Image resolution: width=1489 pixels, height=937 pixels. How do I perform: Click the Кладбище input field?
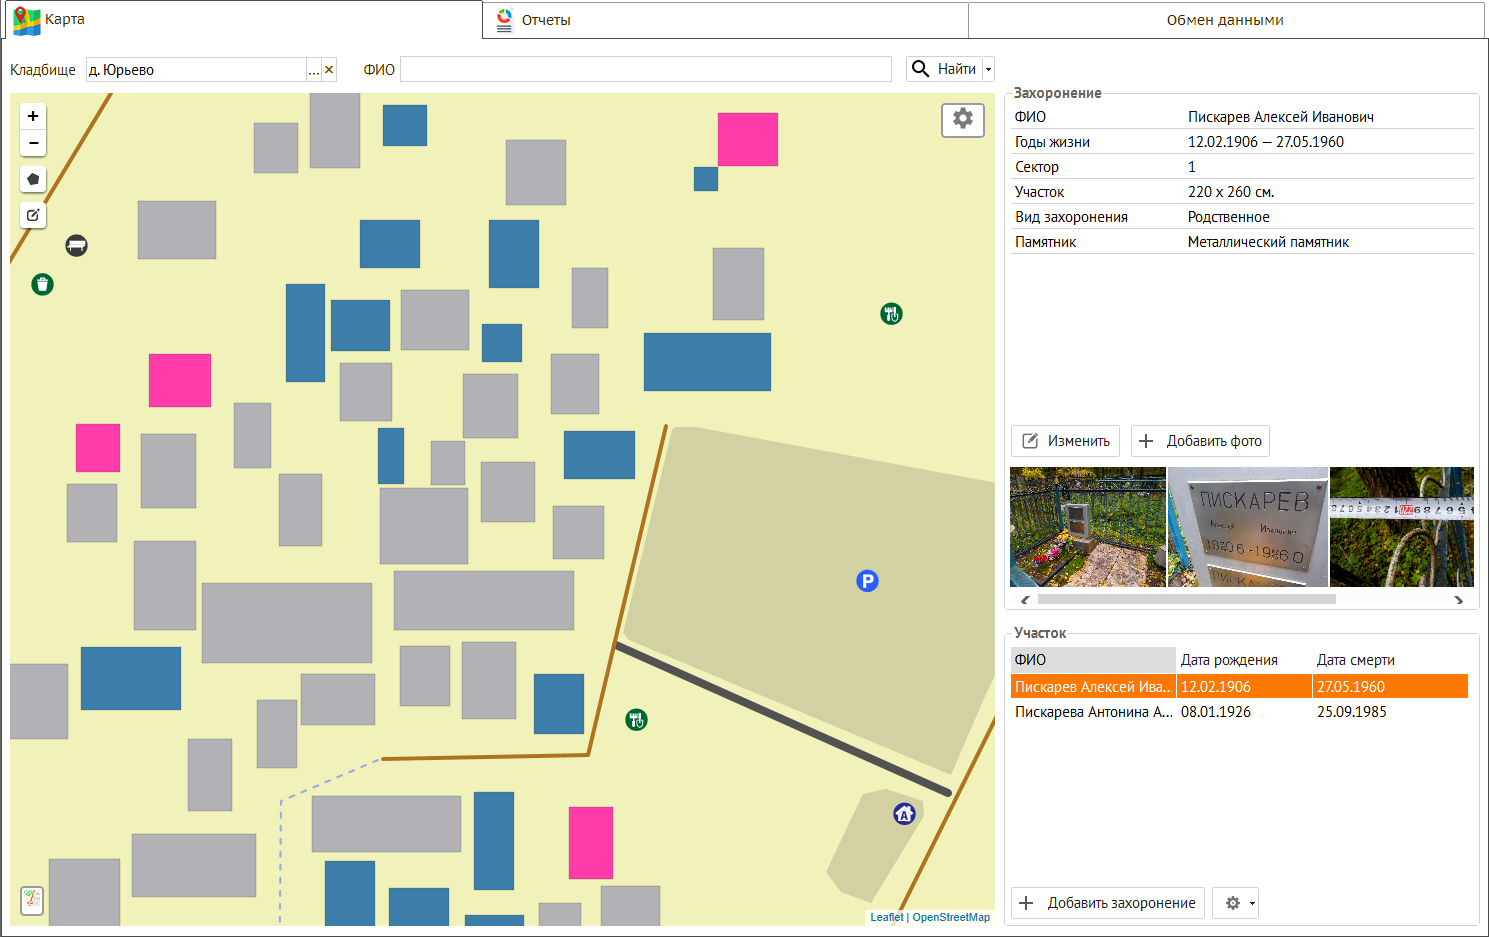click(196, 69)
